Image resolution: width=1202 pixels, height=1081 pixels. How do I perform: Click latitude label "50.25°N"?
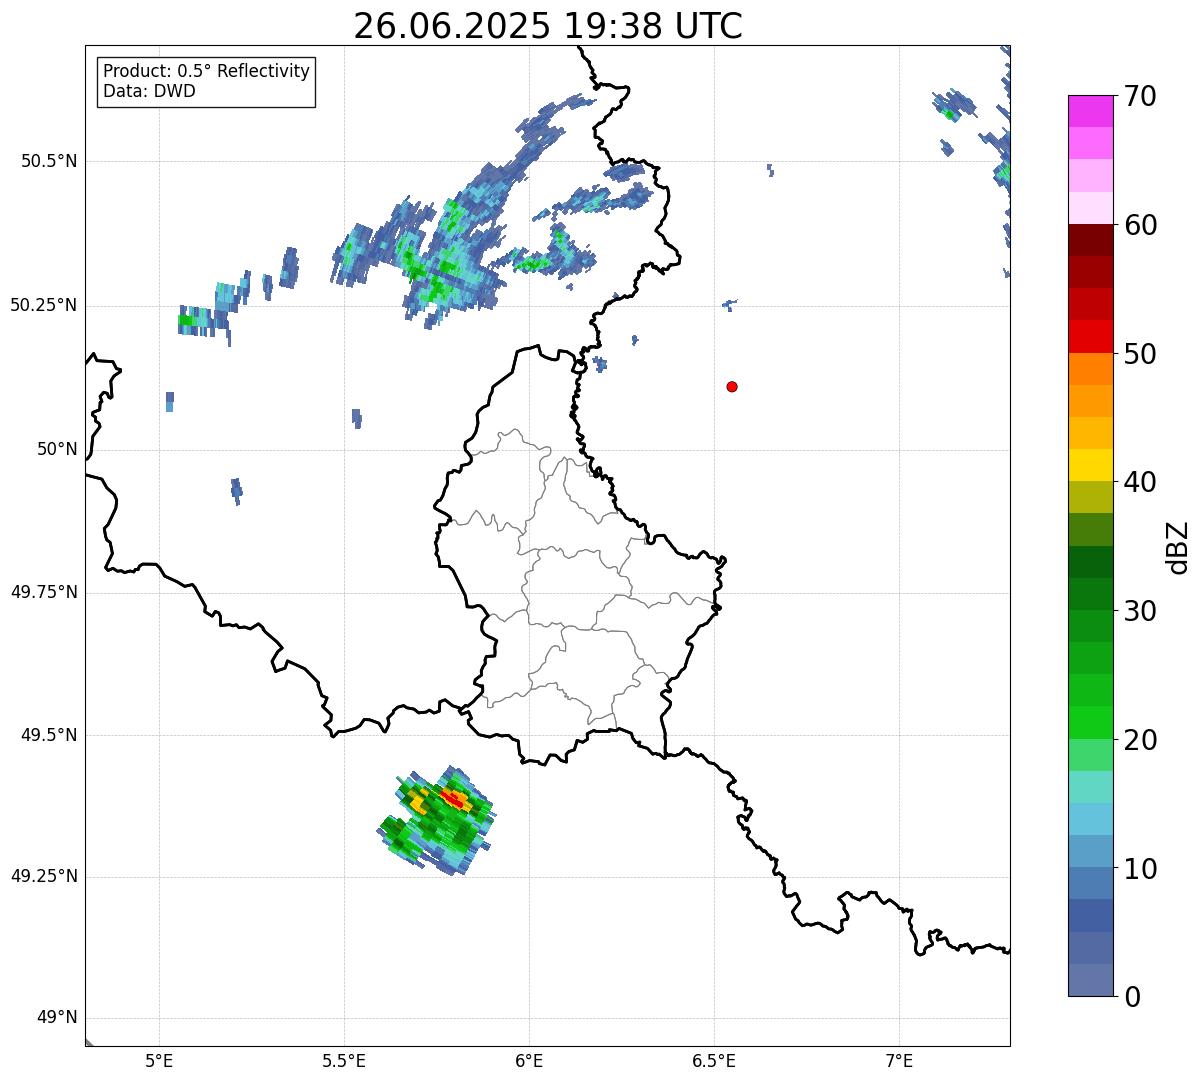coord(44,305)
